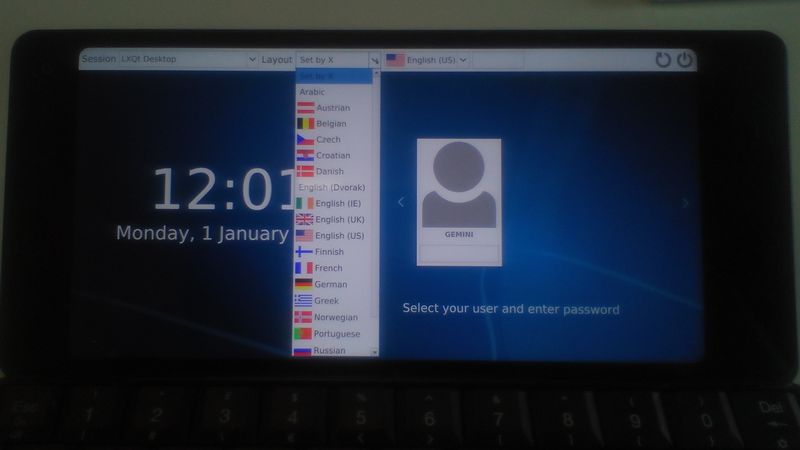
Task: Click the password field under GEMINI
Action: pyautogui.click(x=459, y=253)
